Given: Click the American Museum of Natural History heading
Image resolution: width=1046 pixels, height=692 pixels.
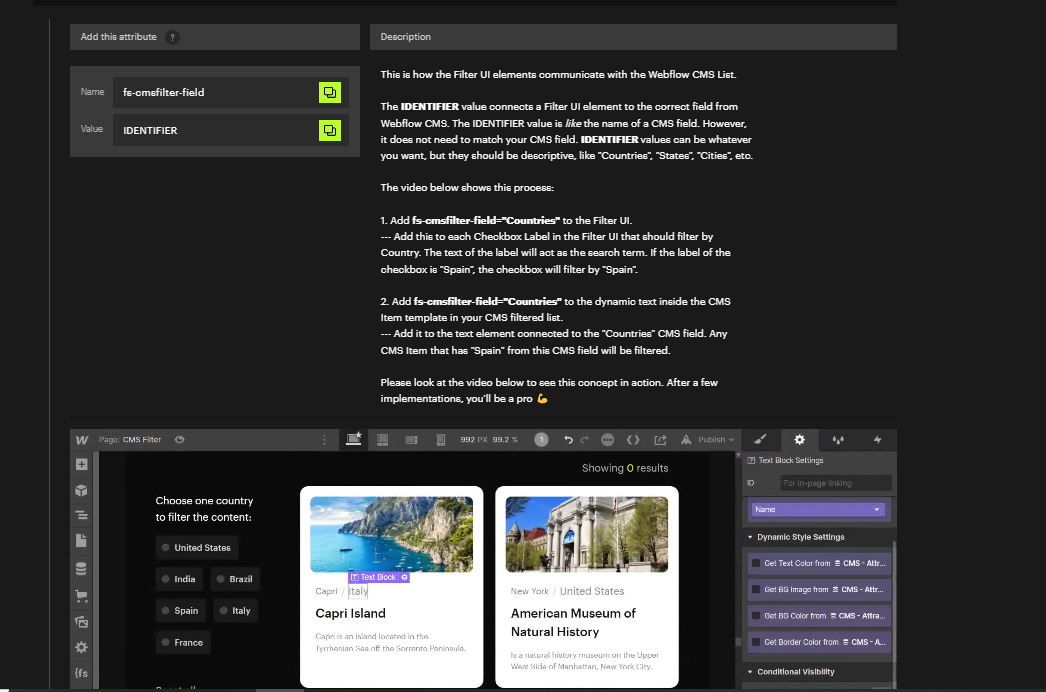Looking at the screenshot, I should (x=573, y=623).
